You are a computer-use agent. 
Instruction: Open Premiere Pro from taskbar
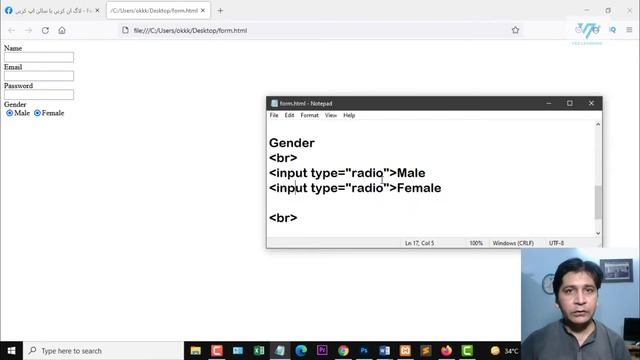pos(322,351)
